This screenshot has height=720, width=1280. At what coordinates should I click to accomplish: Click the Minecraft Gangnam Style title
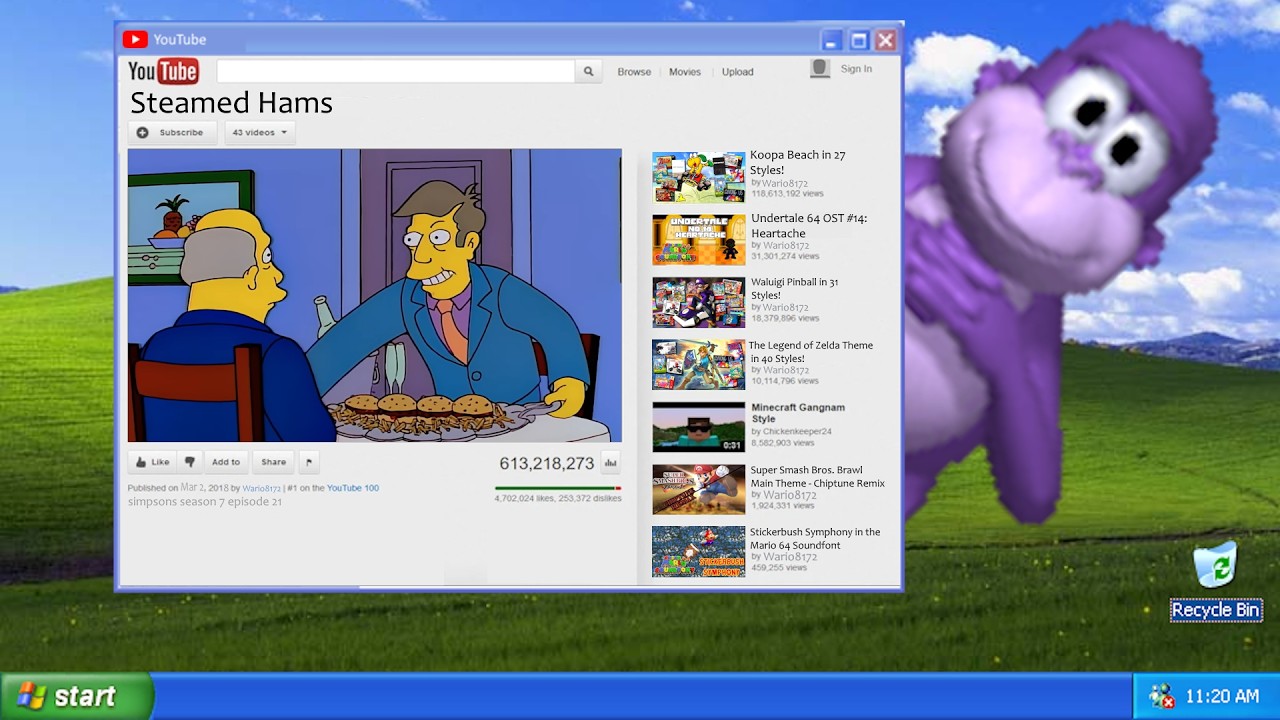tap(798, 413)
